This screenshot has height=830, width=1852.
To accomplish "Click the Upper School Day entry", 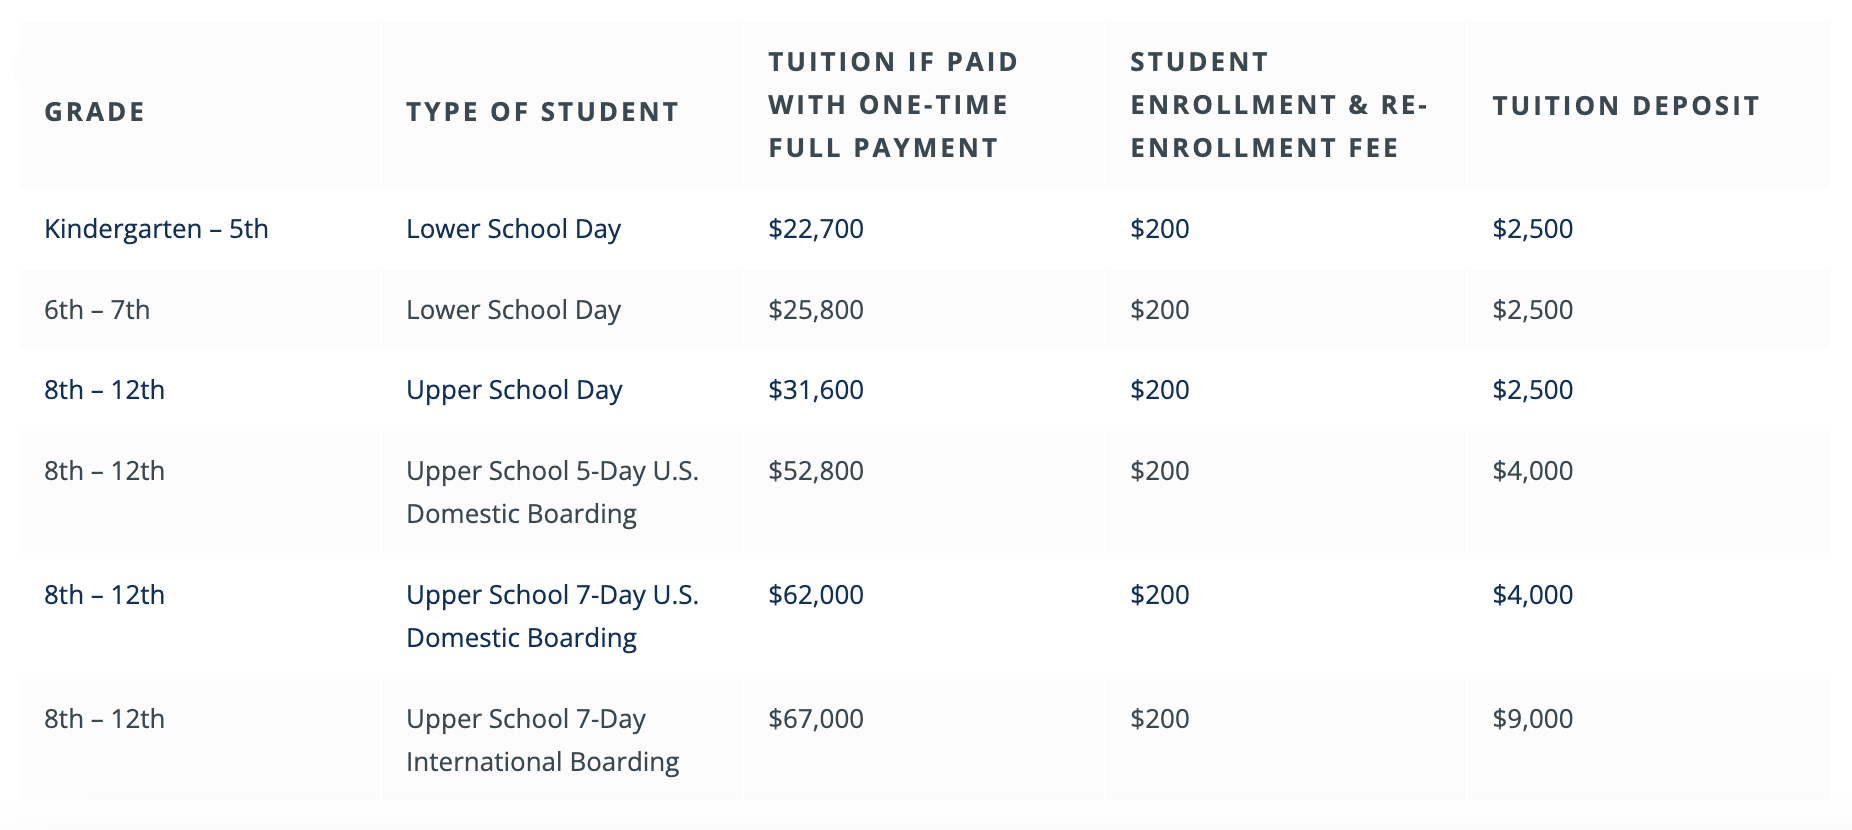I will (514, 390).
